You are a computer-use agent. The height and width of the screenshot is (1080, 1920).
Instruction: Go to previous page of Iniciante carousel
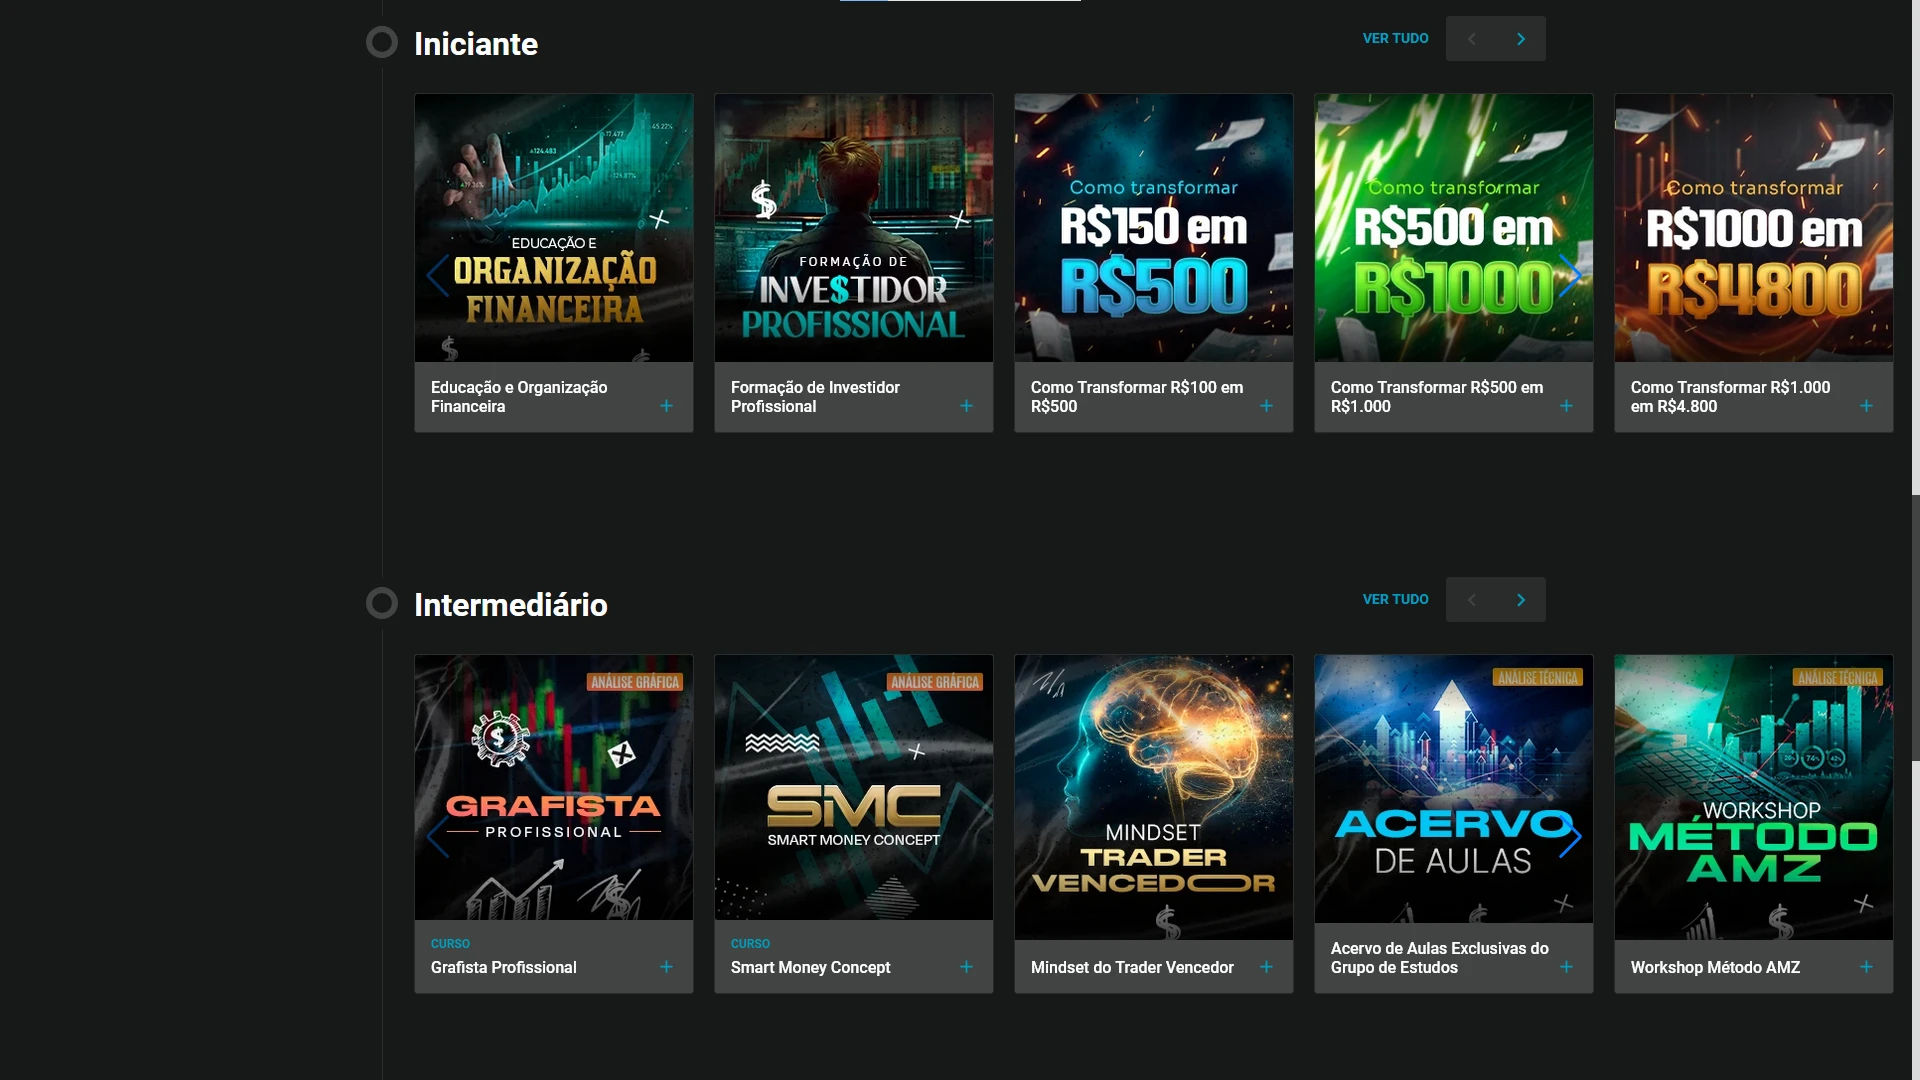point(1471,39)
